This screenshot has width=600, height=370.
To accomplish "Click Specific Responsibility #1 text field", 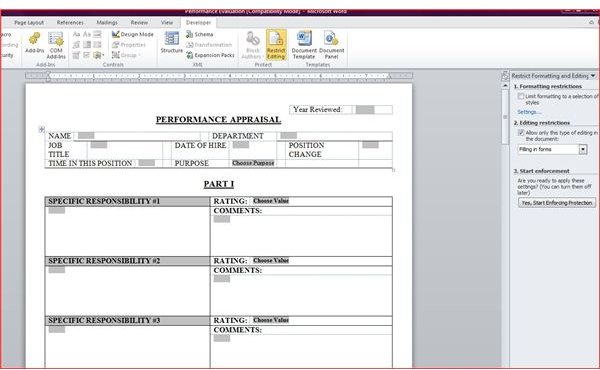I will (x=57, y=210).
